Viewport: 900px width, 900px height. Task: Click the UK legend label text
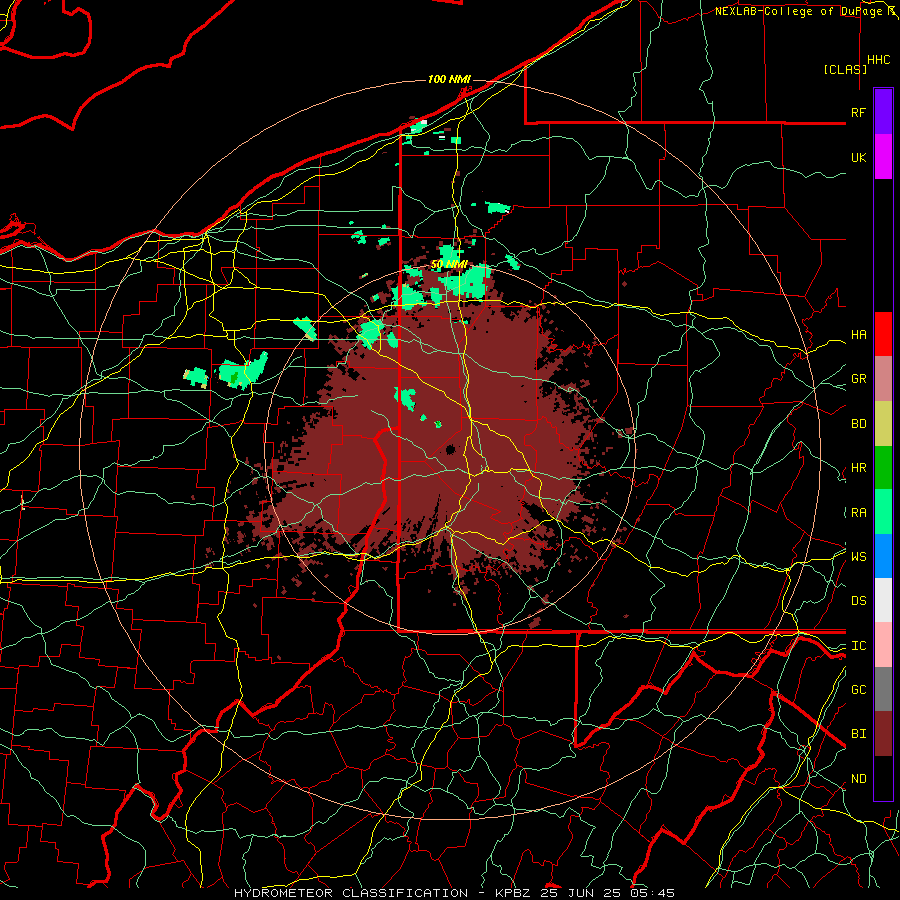858,157
